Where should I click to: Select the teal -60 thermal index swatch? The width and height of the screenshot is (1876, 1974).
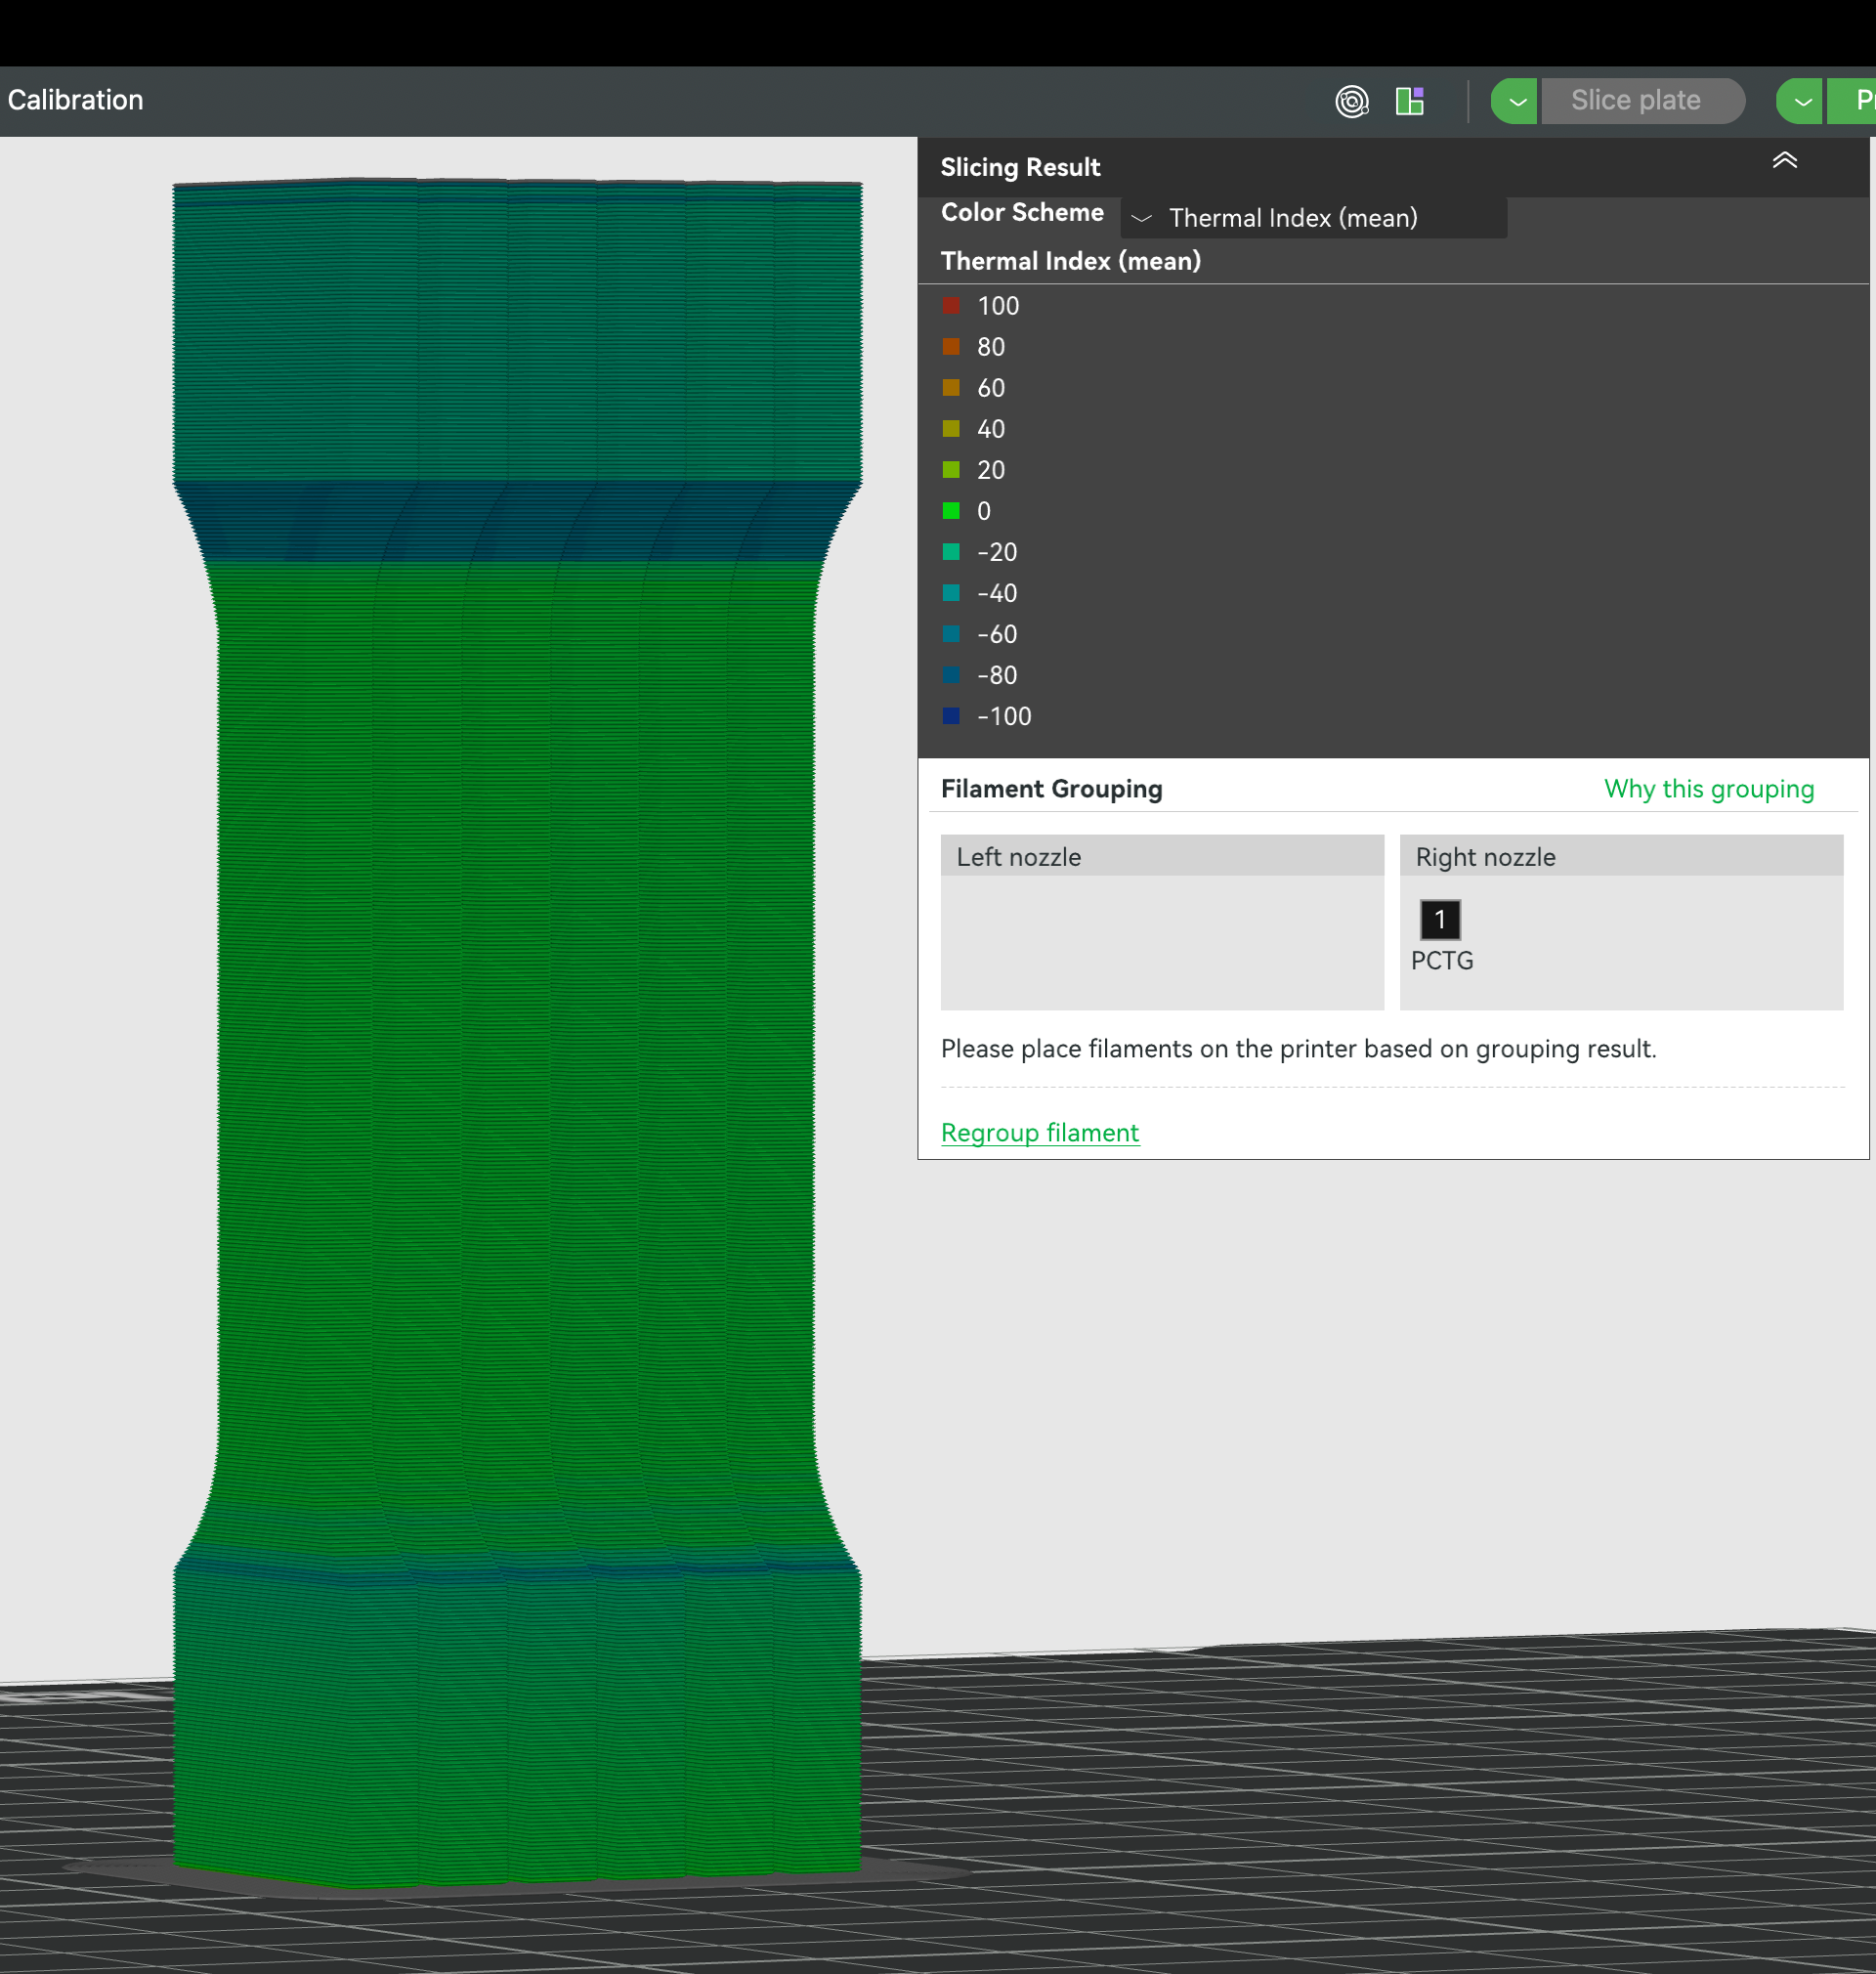click(950, 634)
